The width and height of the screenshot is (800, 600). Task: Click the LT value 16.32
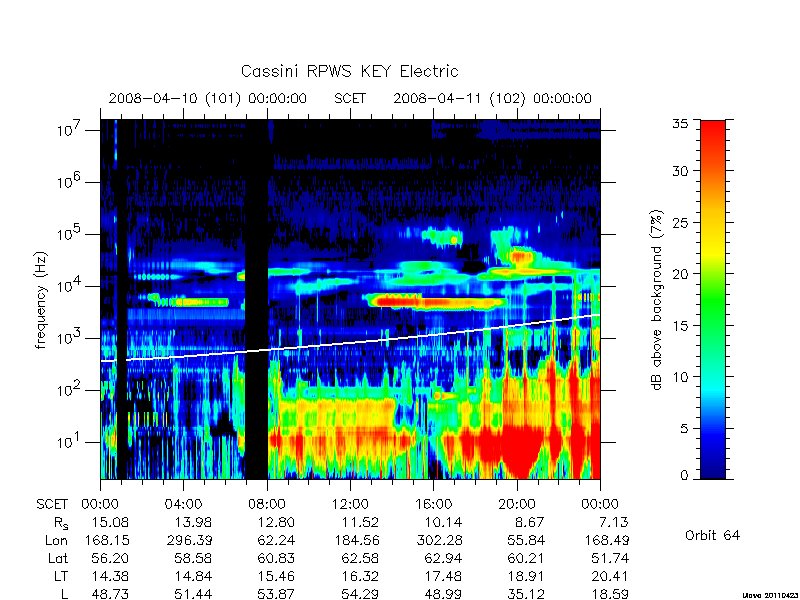[360, 576]
